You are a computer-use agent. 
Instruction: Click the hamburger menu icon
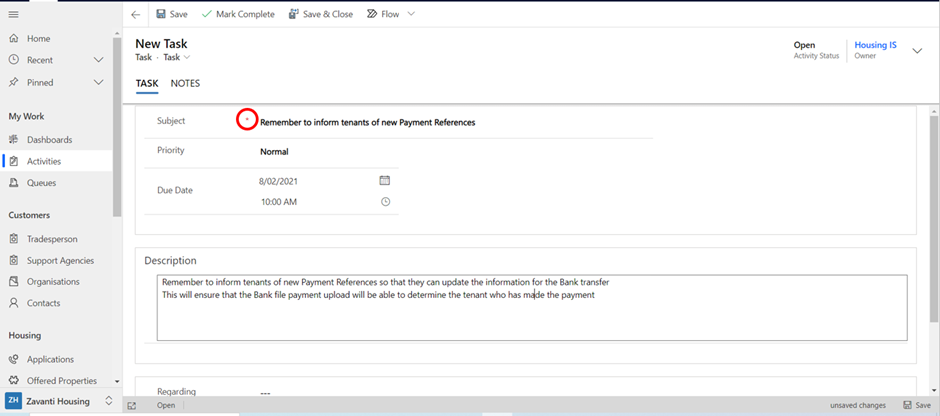click(13, 14)
